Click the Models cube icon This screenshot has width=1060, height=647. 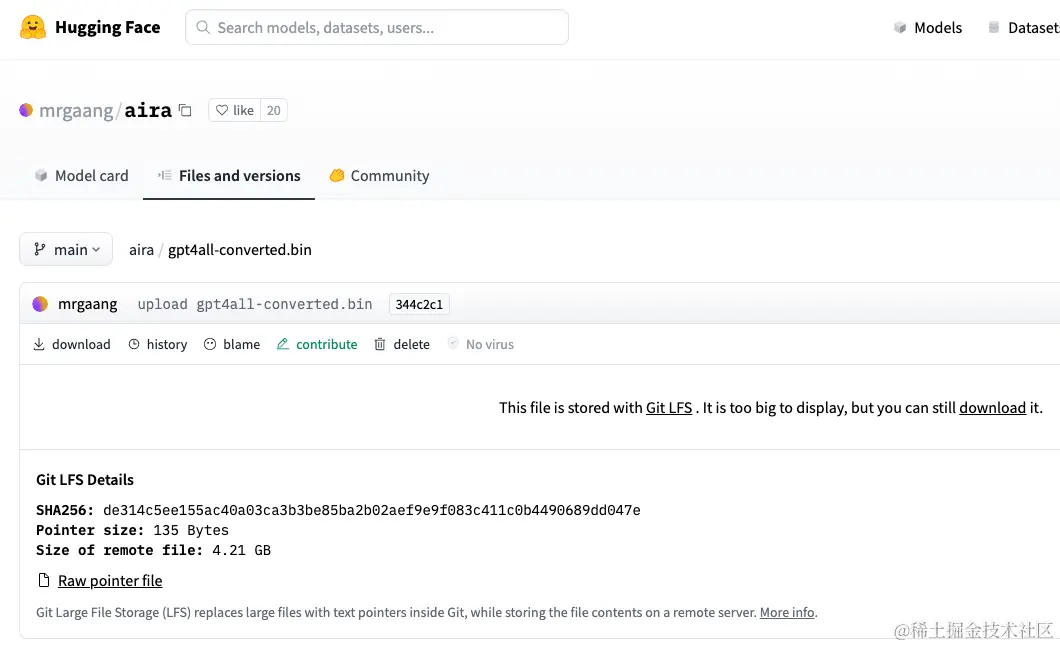(x=900, y=28)
